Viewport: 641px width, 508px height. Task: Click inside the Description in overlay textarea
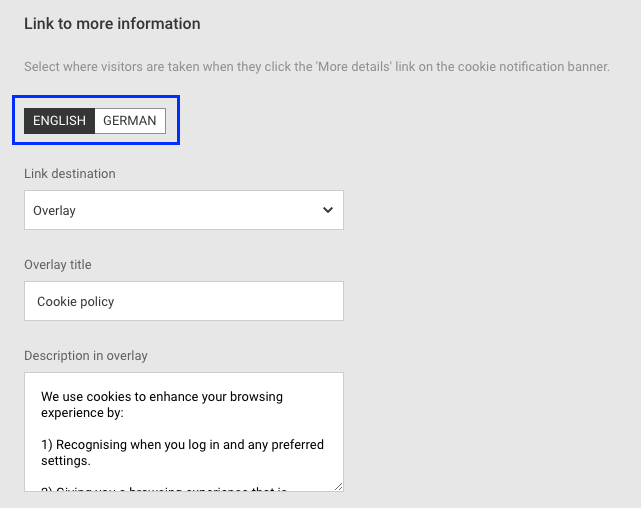pyautogui.click(x=183, y=430)
